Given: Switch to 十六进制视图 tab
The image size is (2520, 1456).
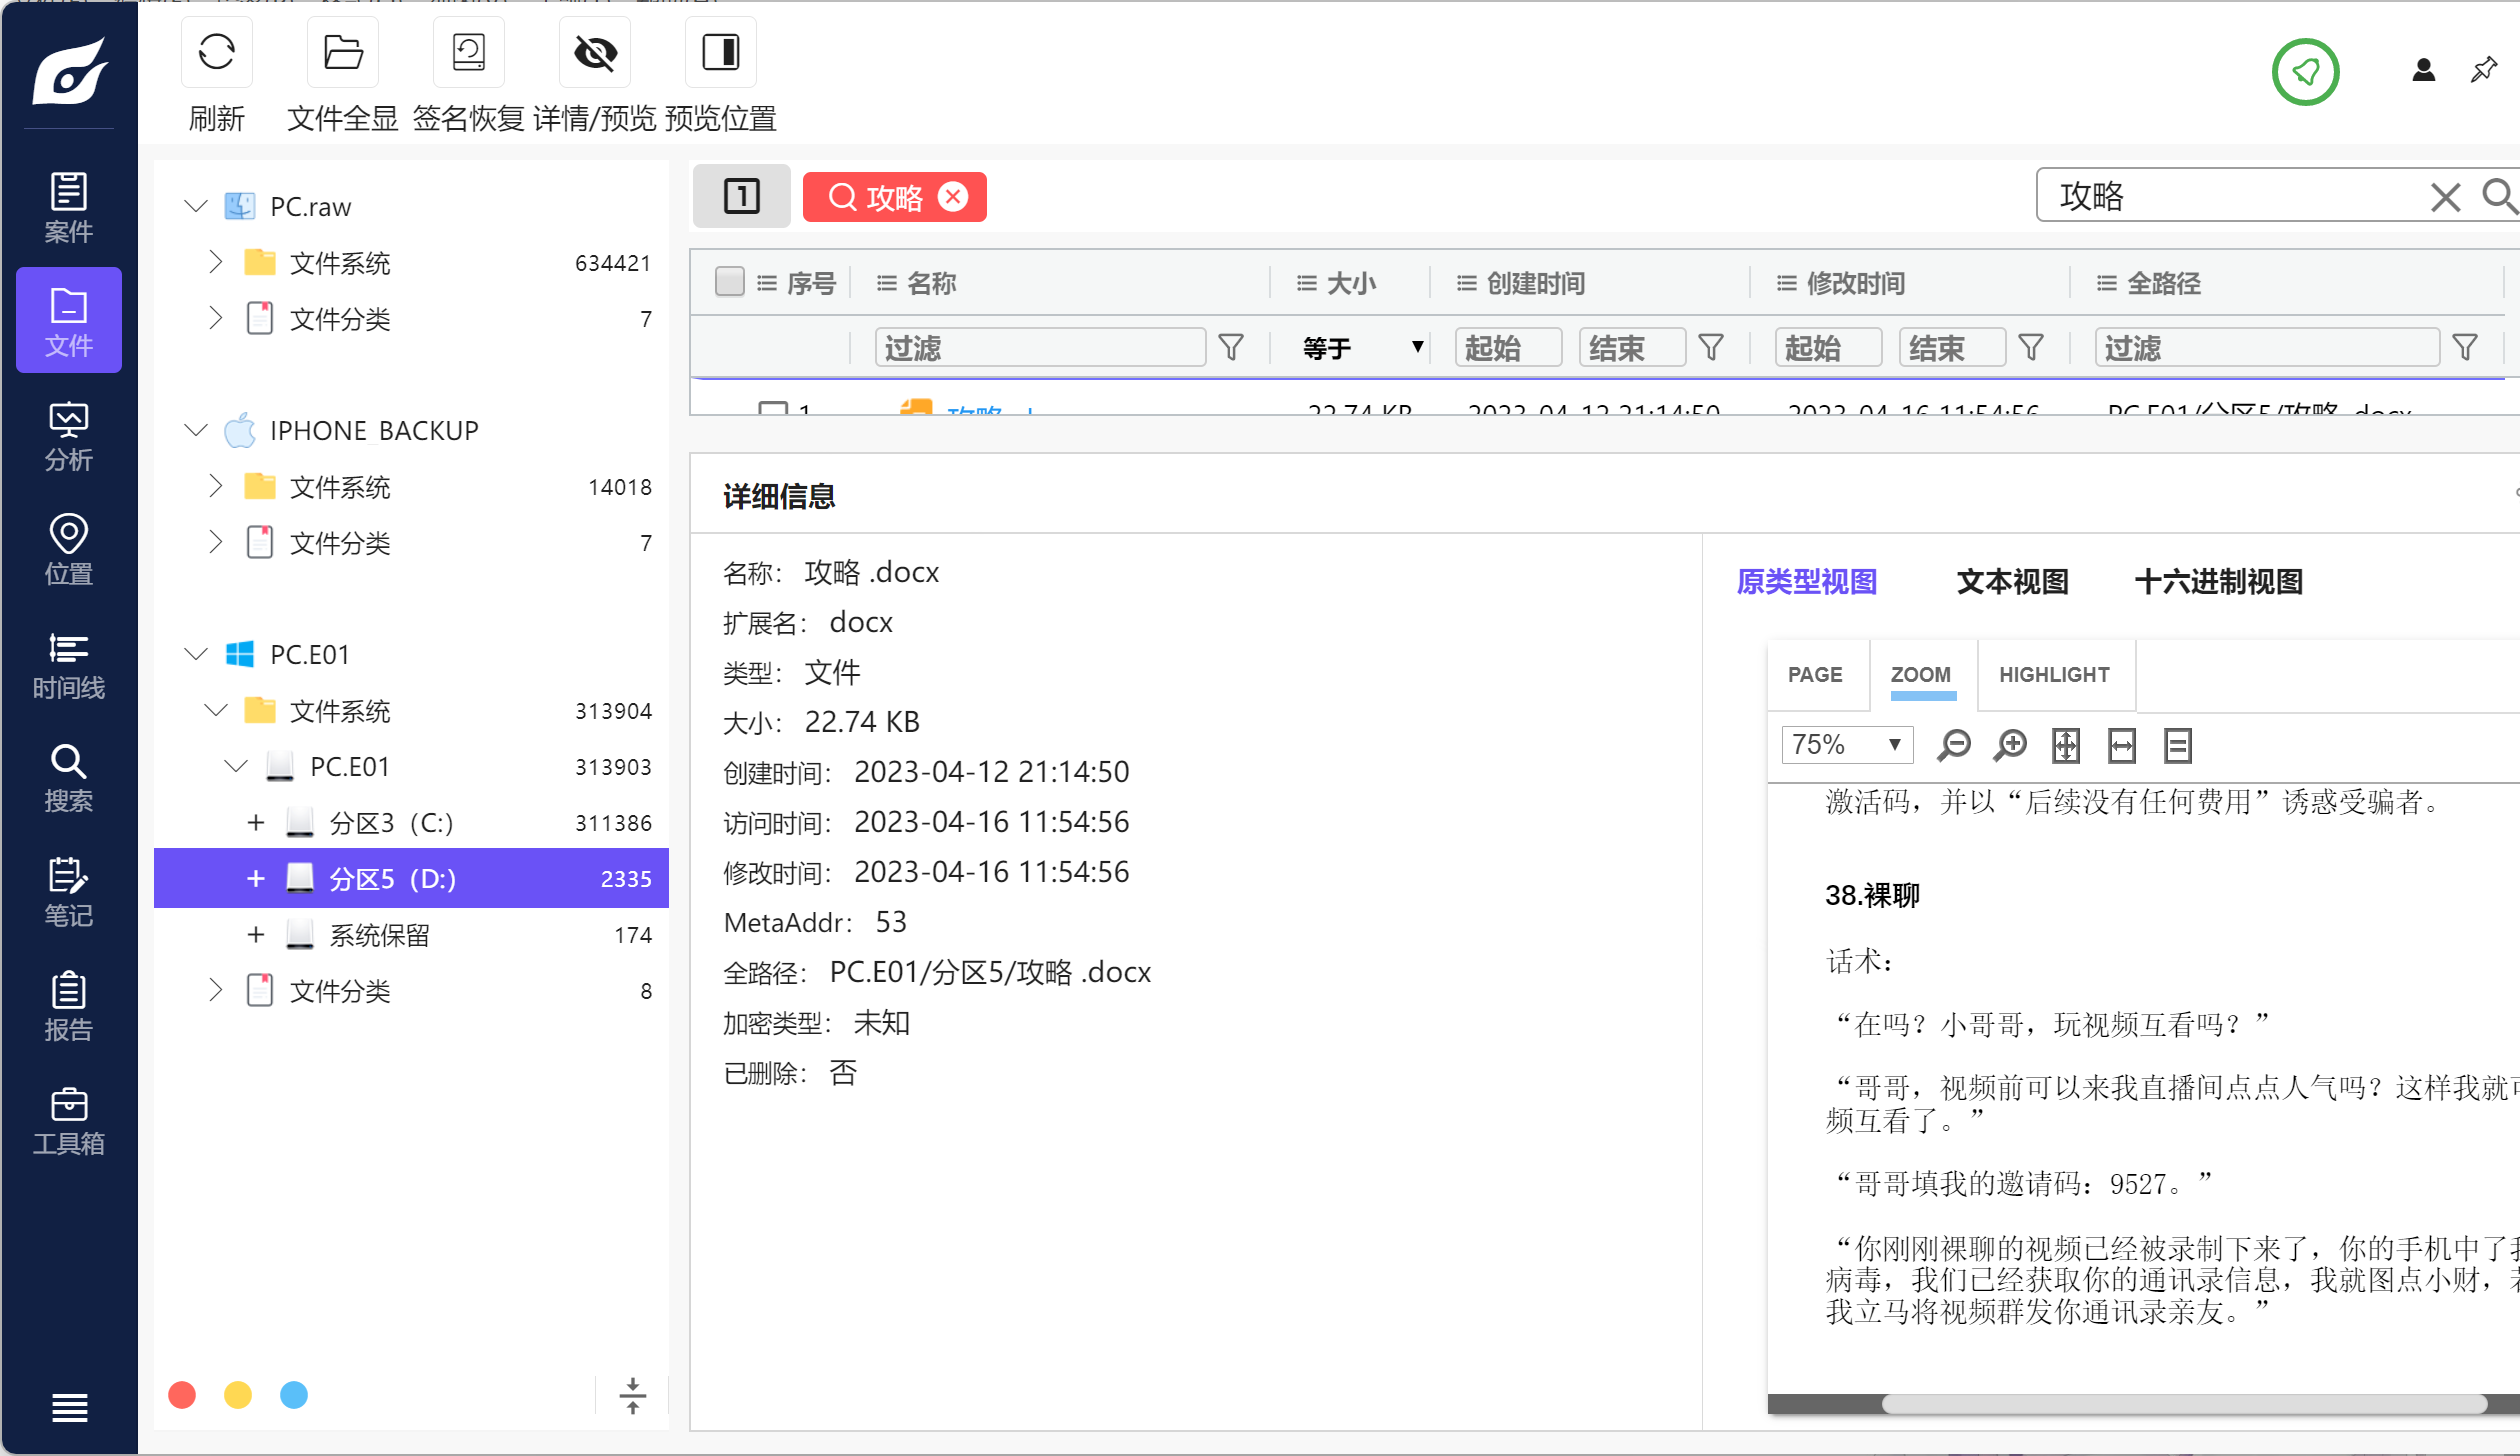Looking at the screenshot, I should 2218,581.
